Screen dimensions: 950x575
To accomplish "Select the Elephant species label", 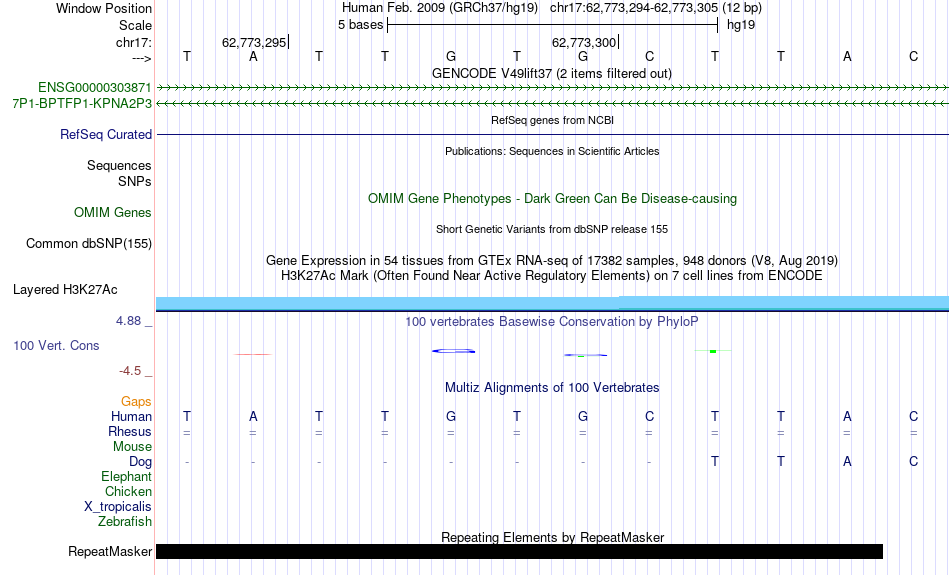I will [126, 476].
